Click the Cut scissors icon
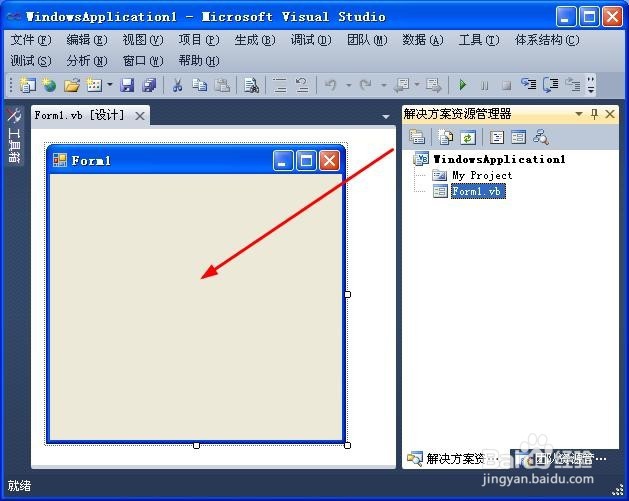The image size is (629, 501). click(x=177, y=85)
